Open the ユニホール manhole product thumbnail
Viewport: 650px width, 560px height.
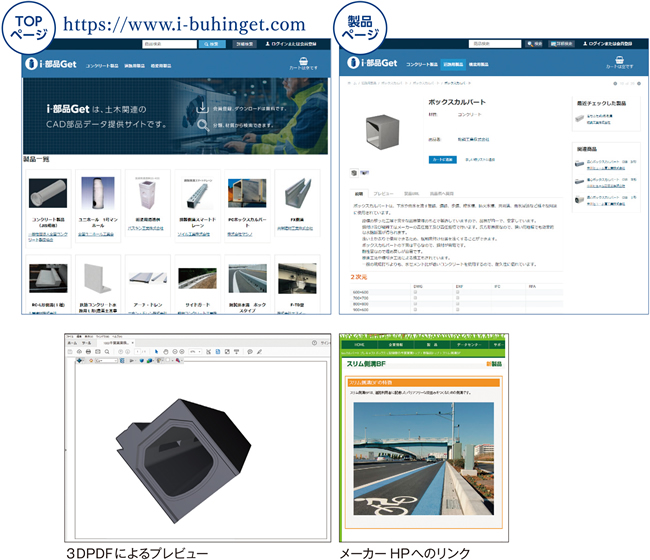point(98,193)
